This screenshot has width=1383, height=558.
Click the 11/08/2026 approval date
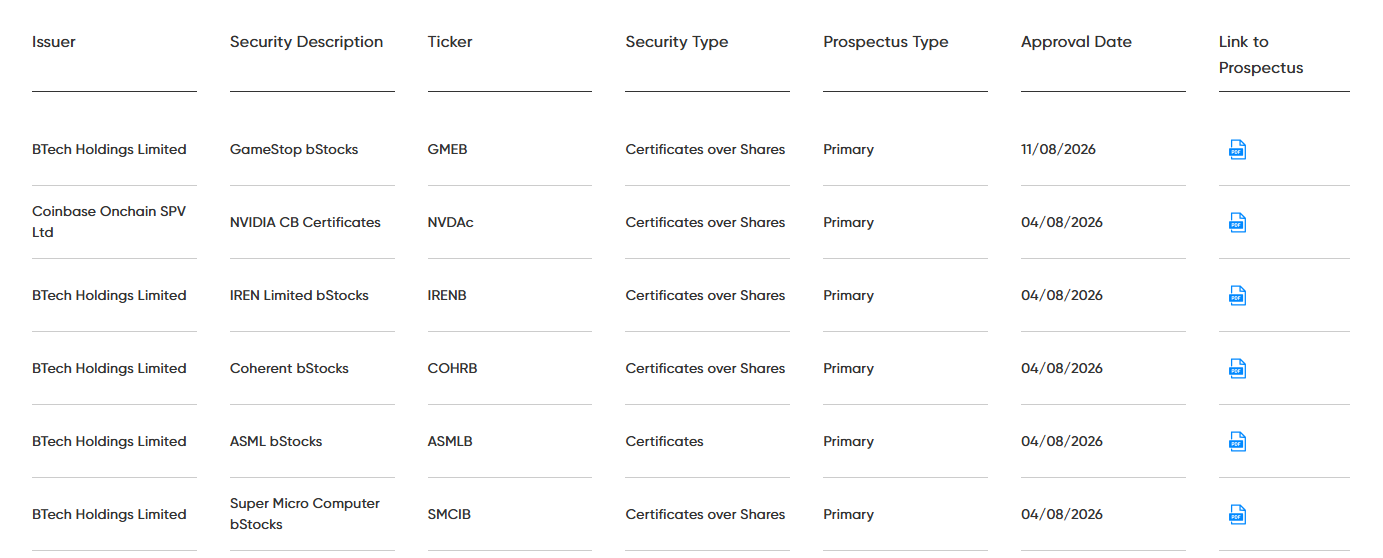[1058, 149]
